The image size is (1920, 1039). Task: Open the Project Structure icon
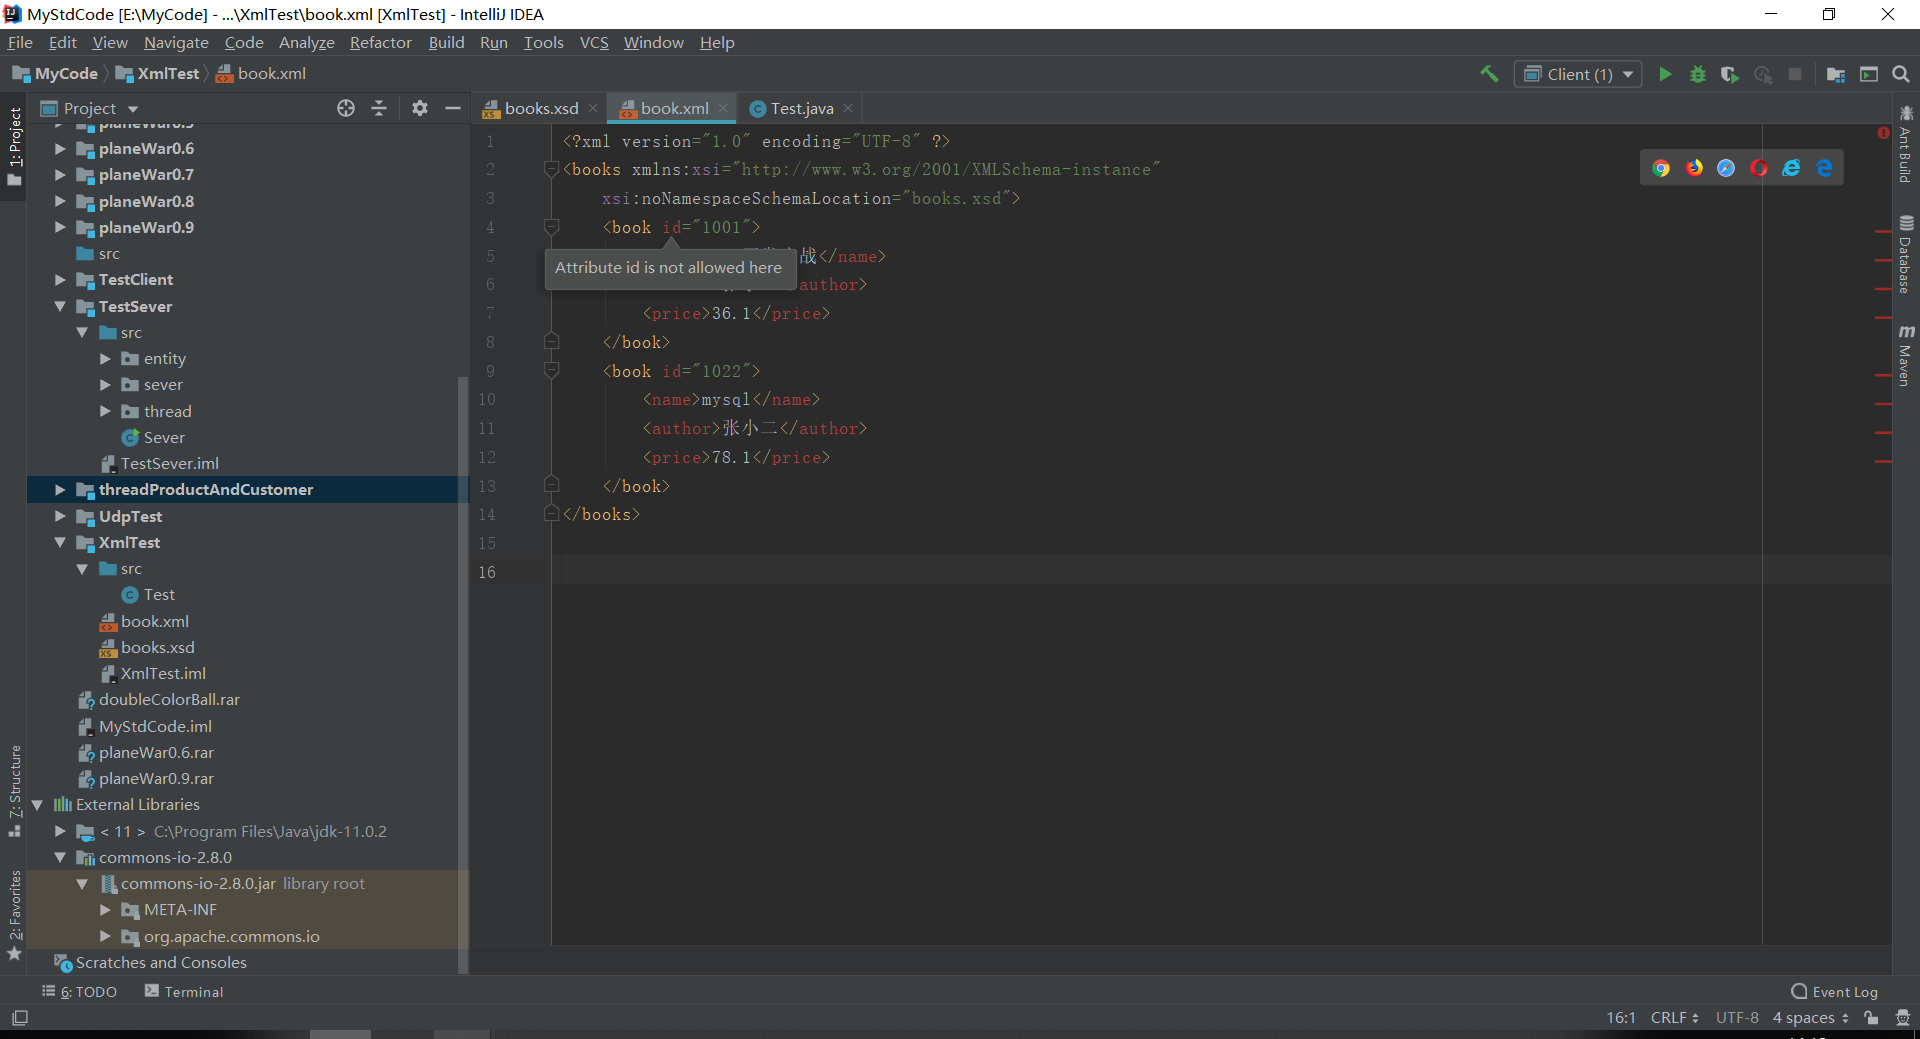pyautogui.click(x=1836, y=74)
